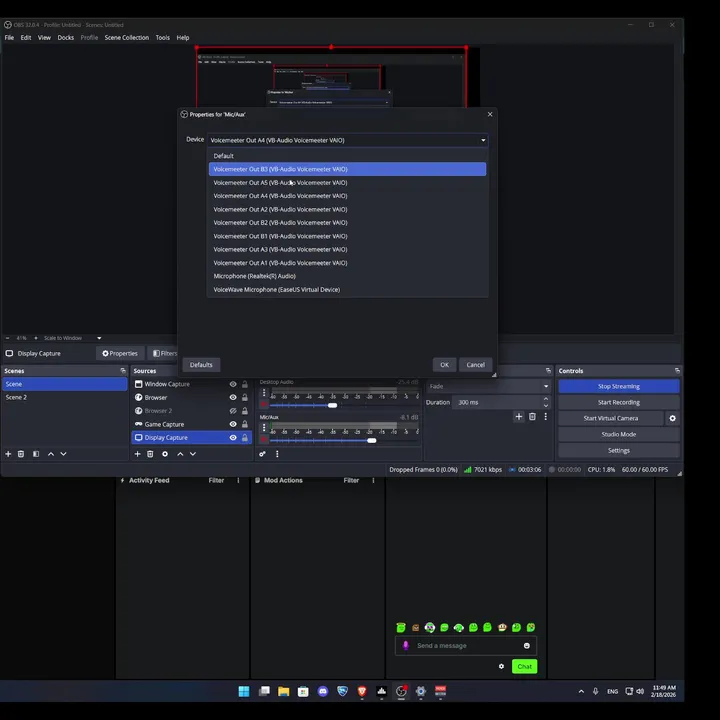This screenshot has height=720, width=720.
Task: Toggle visibility of Display Capture source
Action: click(233, 438)
